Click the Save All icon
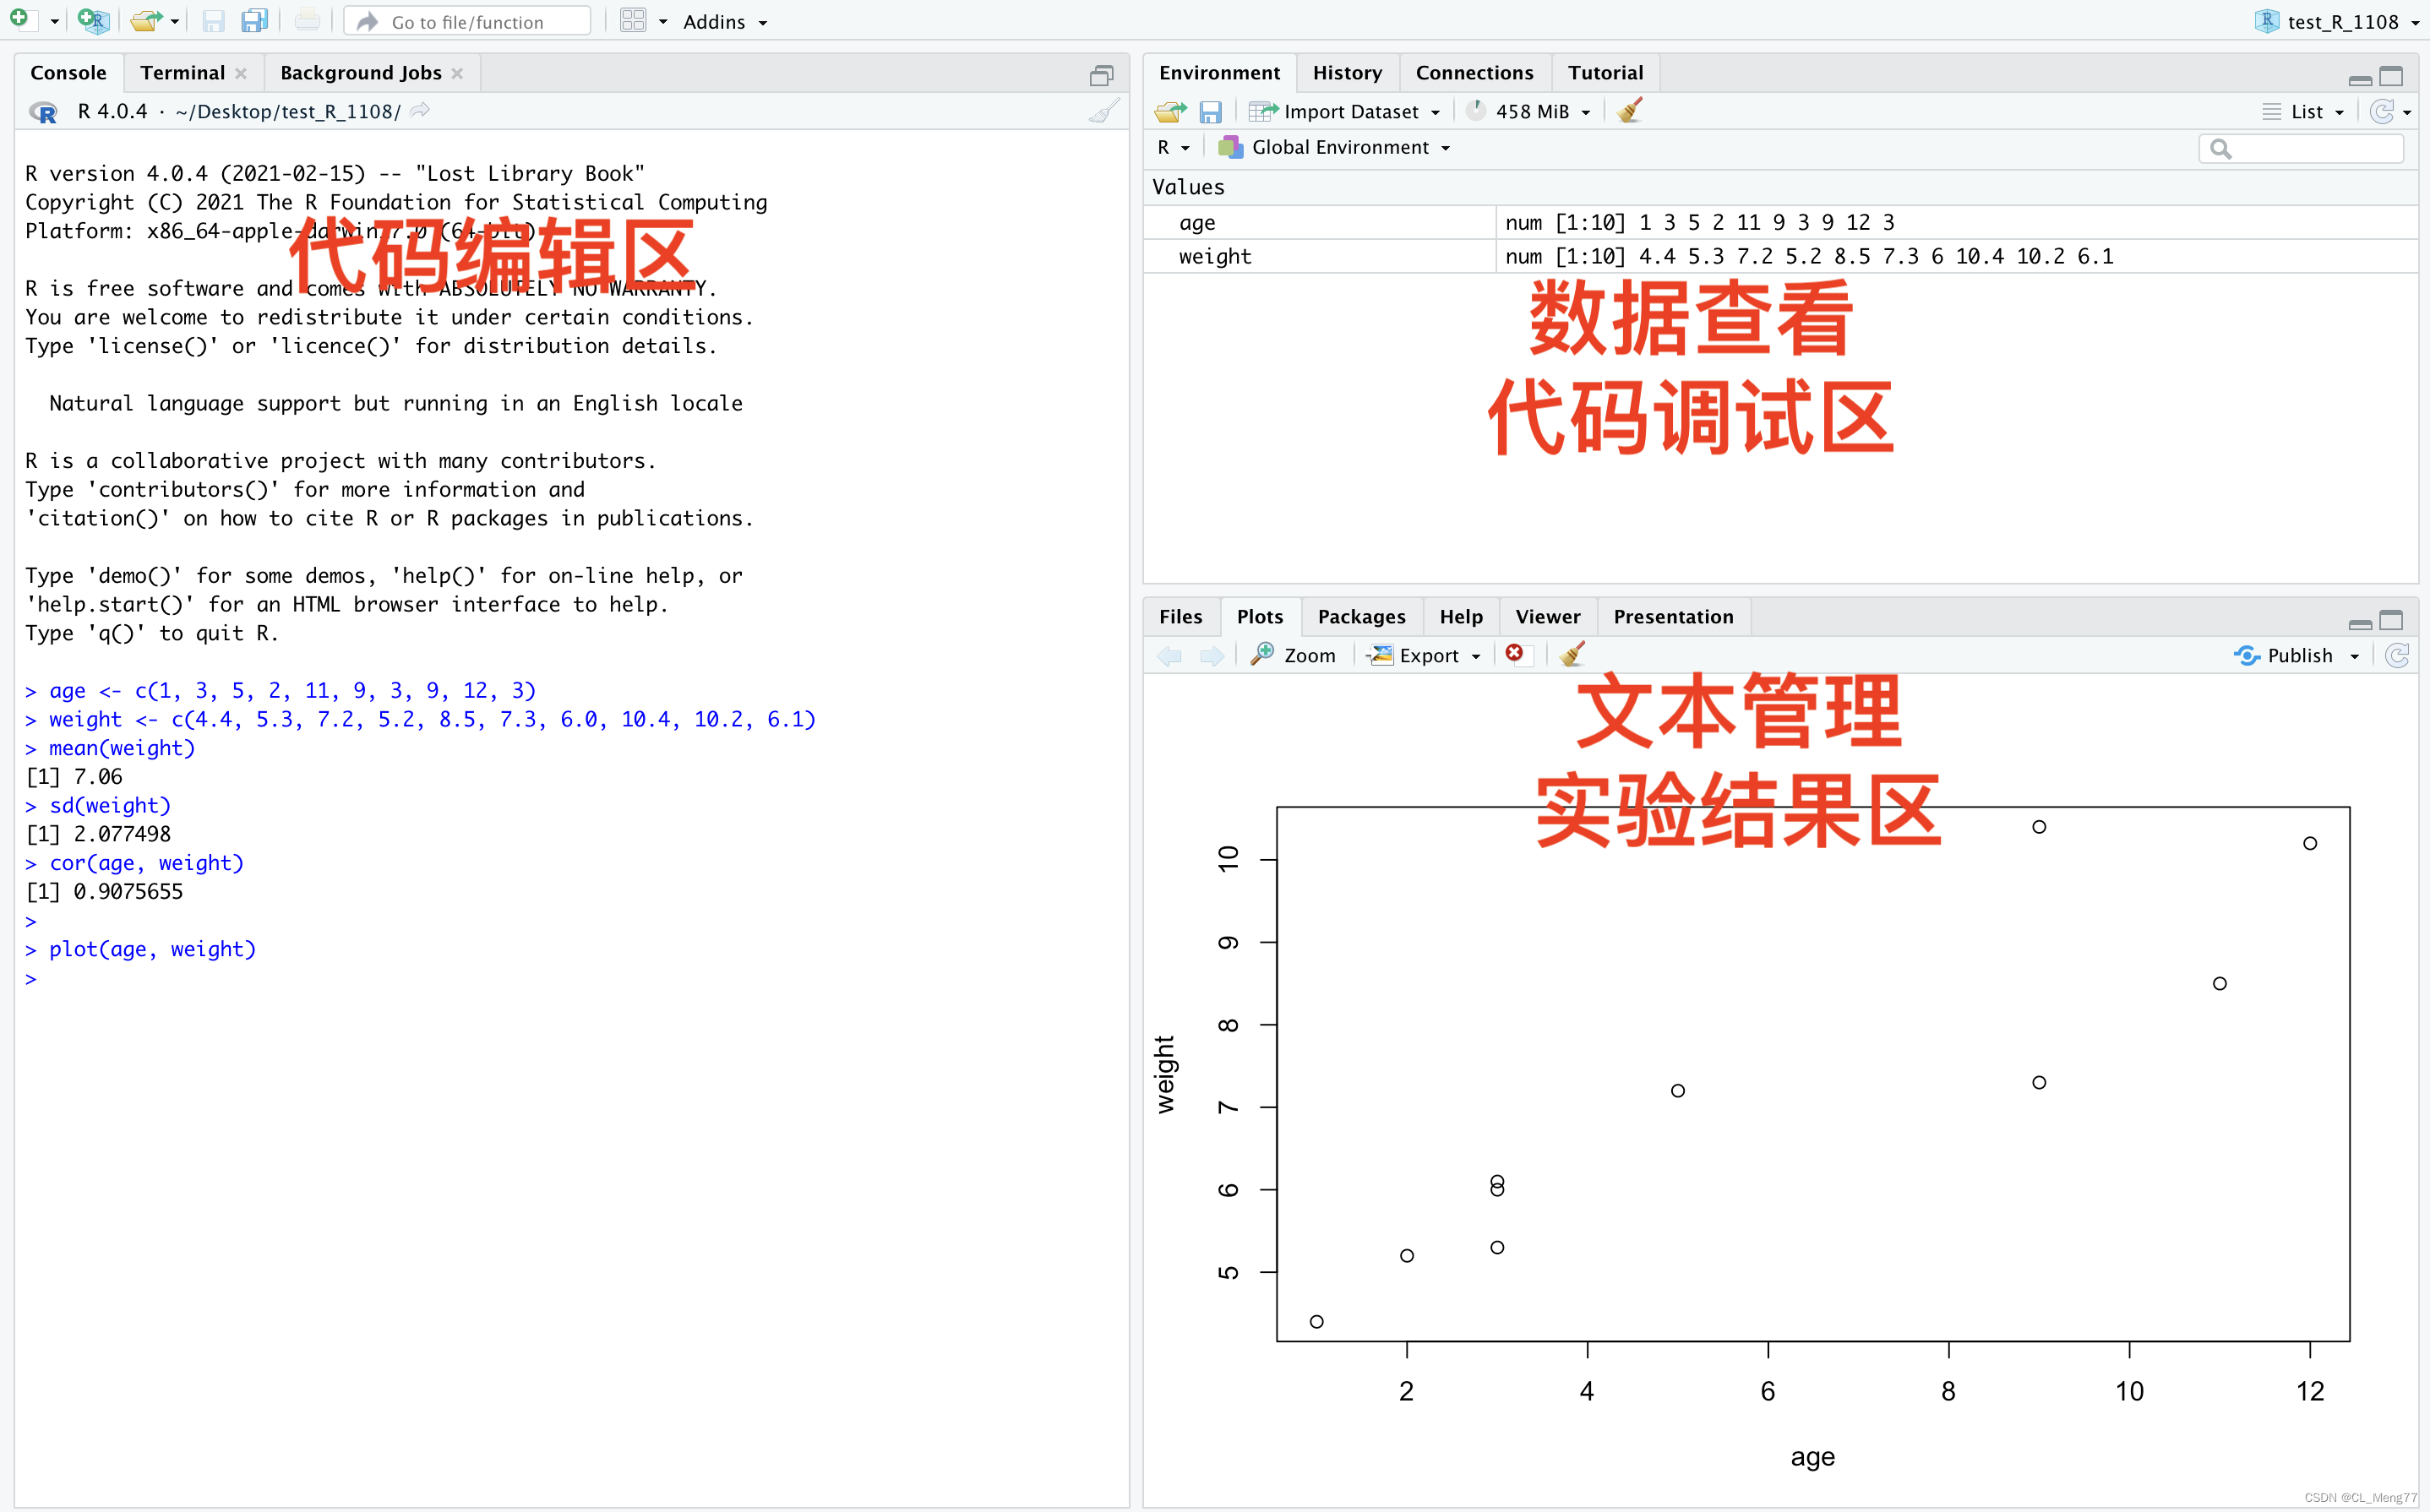This screenshot has width=2430, height=1512. (x=254, y=20)
